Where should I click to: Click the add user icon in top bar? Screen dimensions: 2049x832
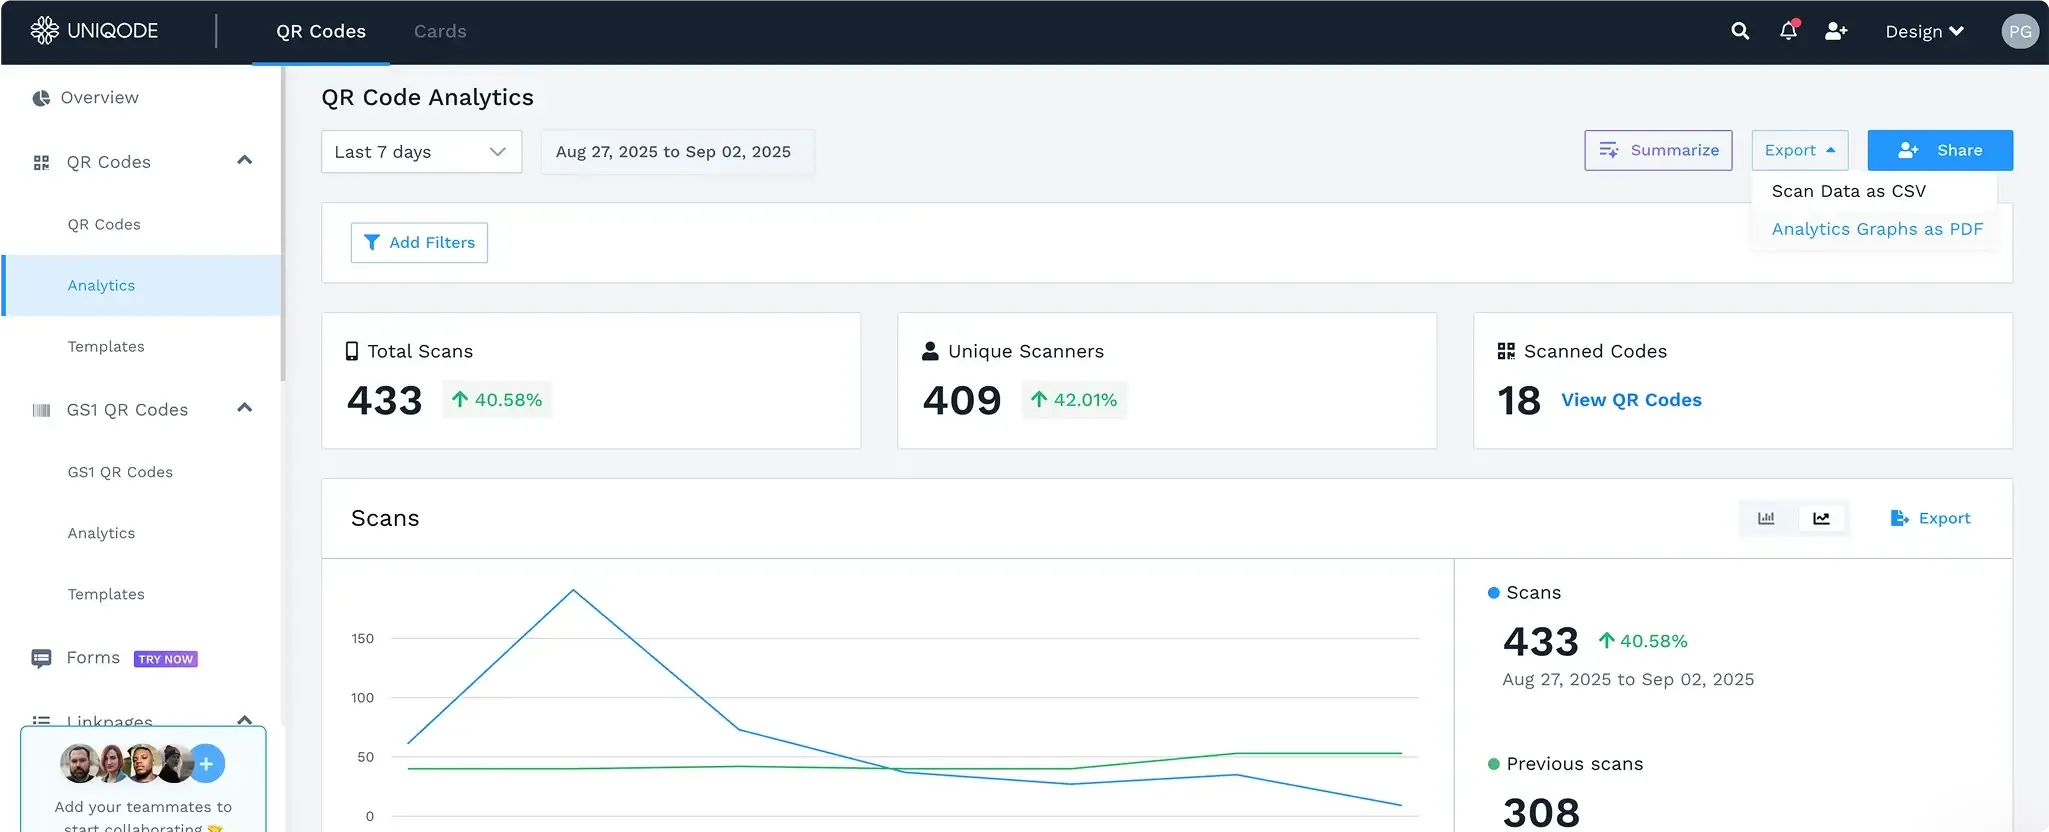(1836, 31)
